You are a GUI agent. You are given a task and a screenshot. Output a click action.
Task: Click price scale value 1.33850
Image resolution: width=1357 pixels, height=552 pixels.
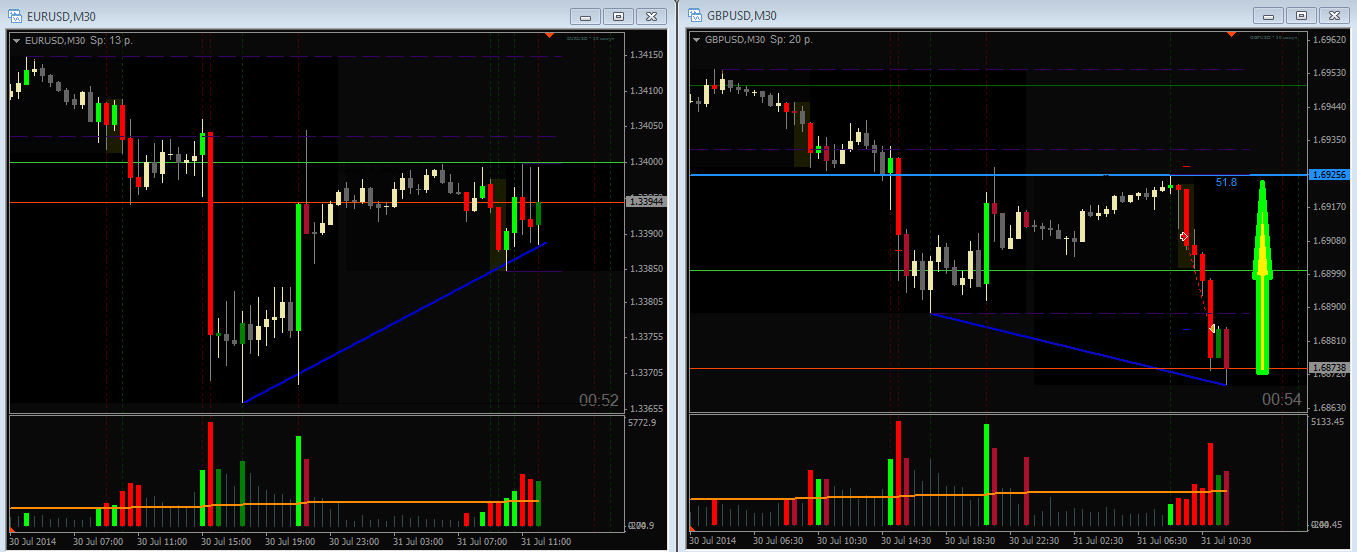click(x=644, y=269)
